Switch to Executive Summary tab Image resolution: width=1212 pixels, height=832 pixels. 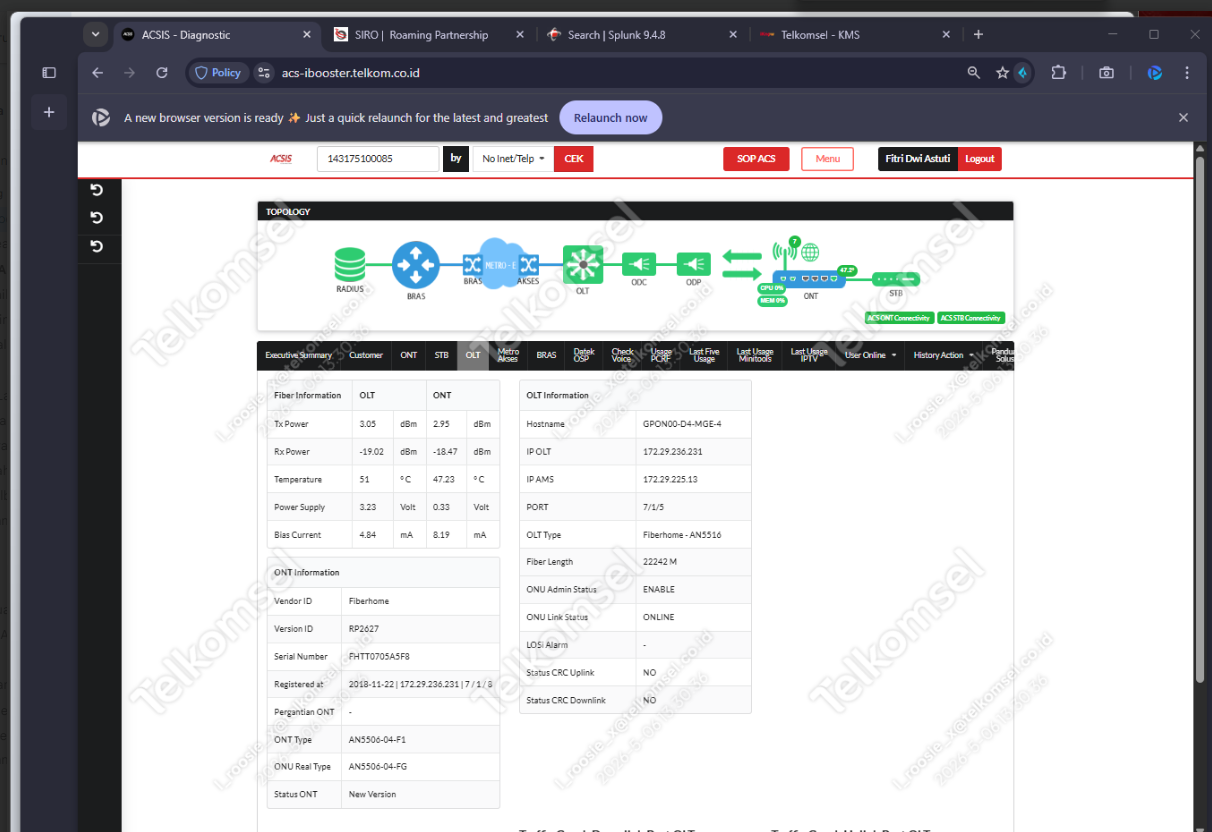[x=298, y=355]
